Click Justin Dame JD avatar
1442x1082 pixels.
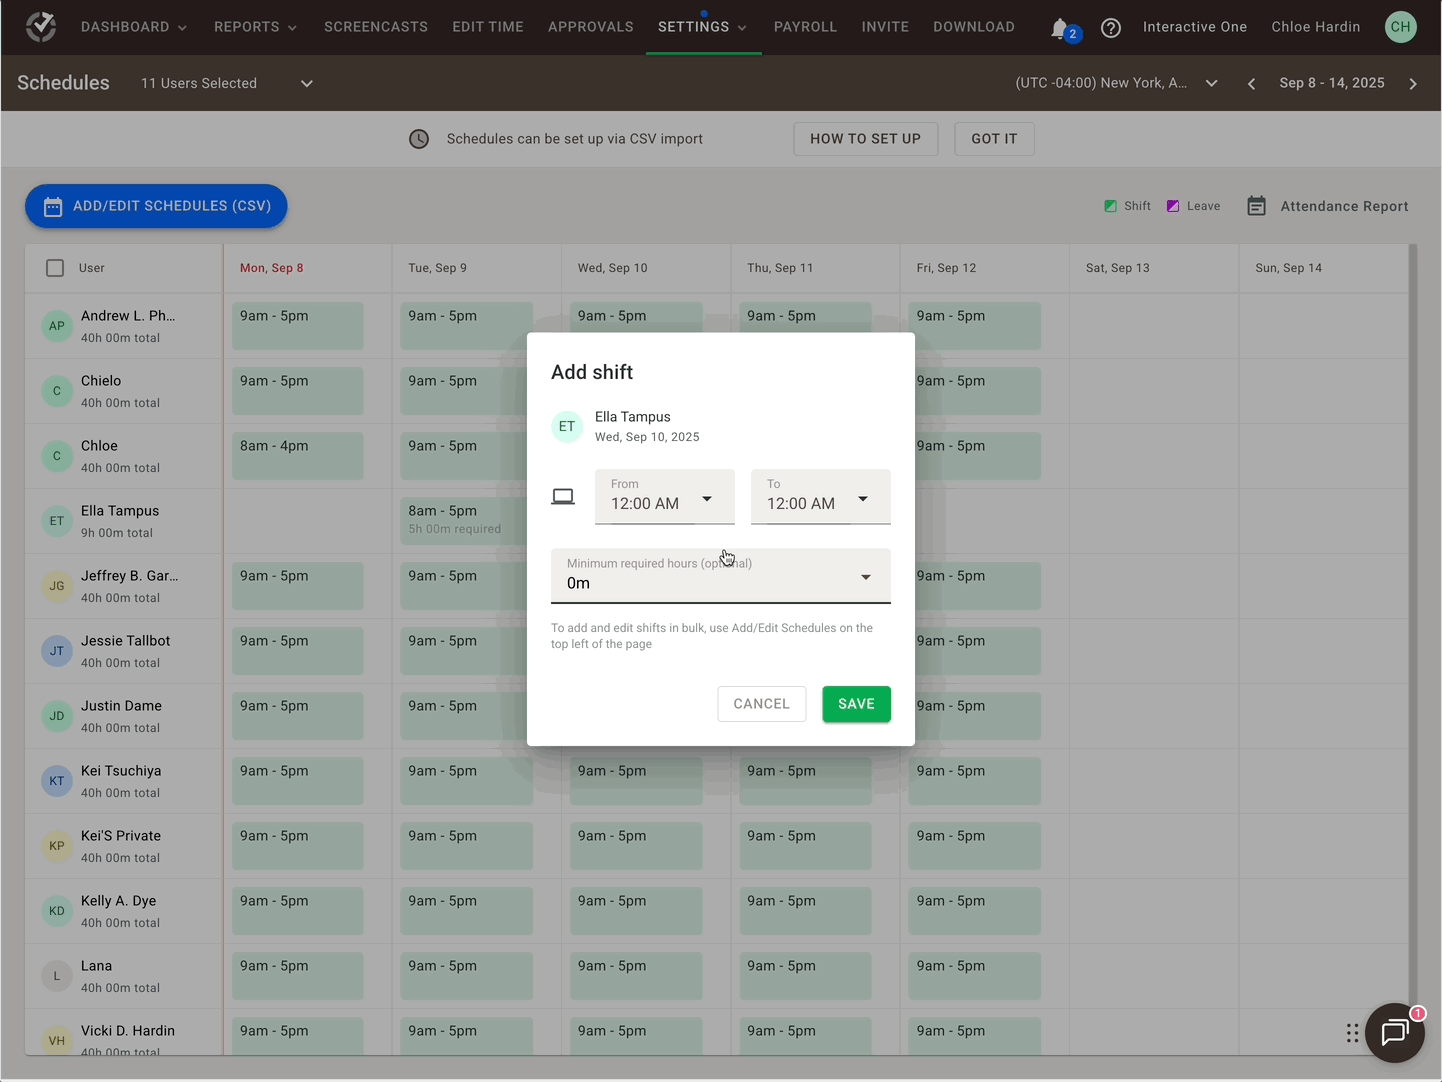click(x=57, y=716)
